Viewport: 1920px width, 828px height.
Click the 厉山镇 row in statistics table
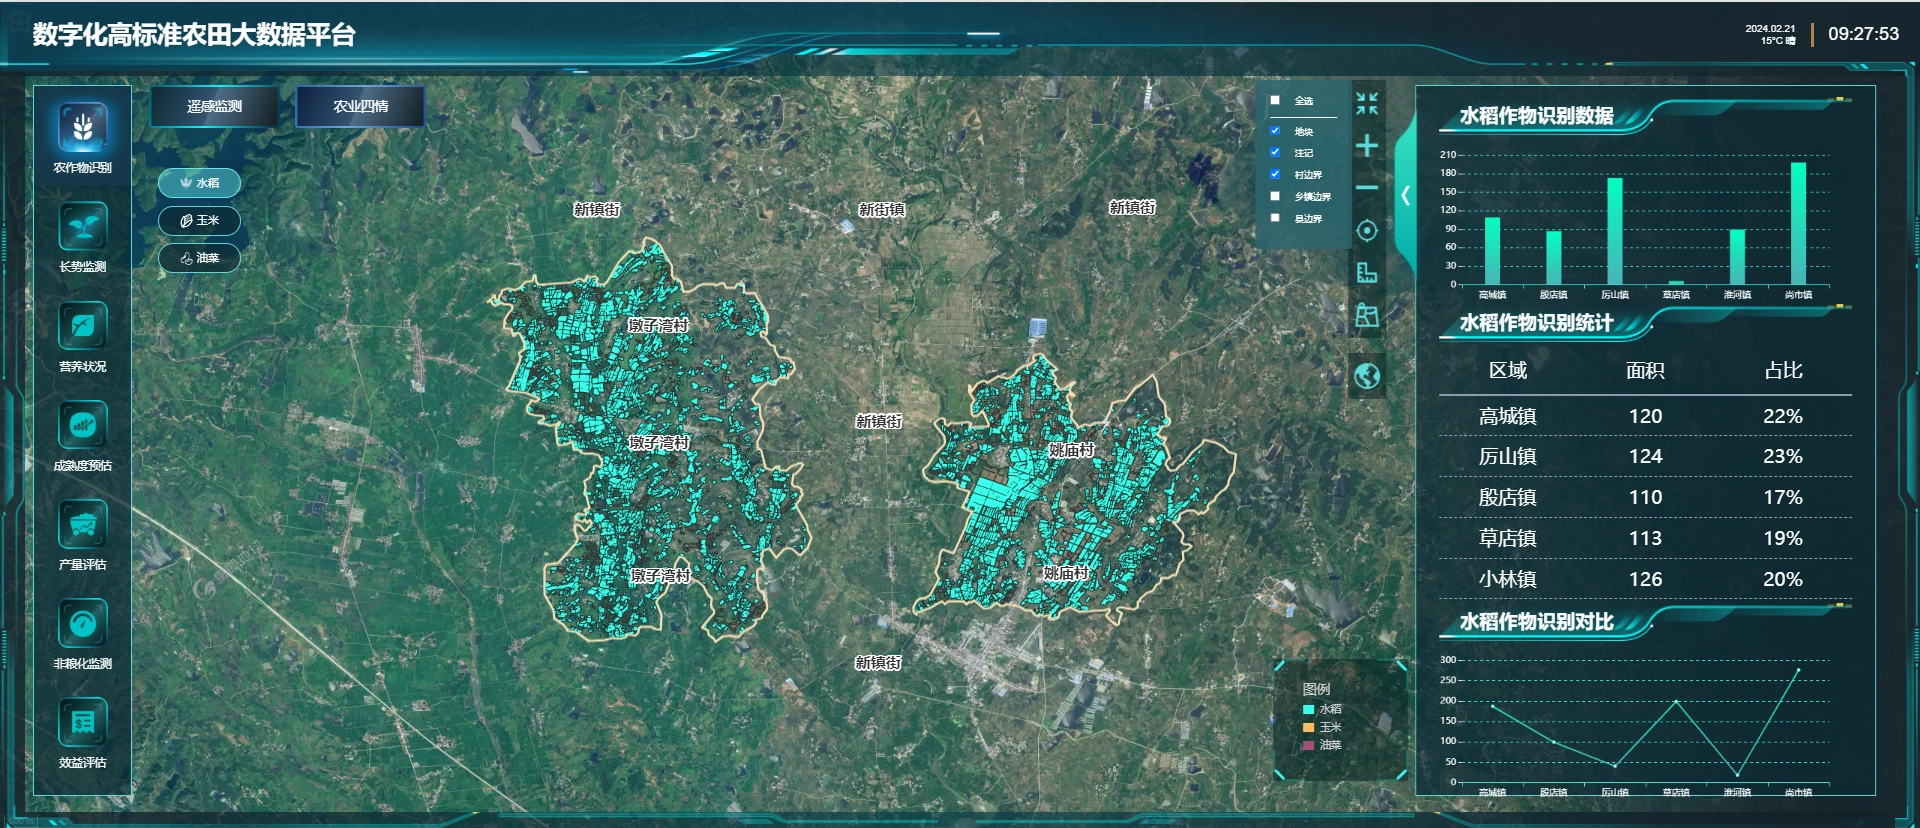tap(1645, 457)
